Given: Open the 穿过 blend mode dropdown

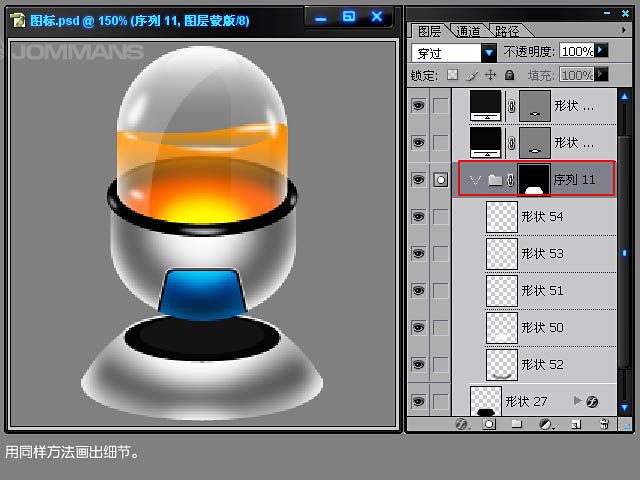Looking at the screenshot, I should [489, 53].
